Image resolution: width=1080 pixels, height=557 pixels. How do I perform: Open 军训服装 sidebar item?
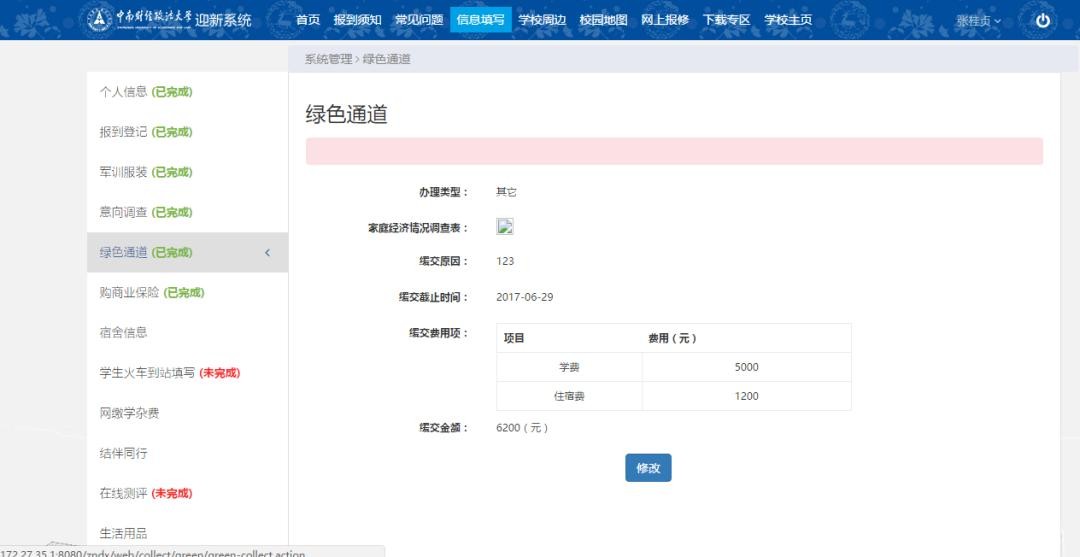123,172
